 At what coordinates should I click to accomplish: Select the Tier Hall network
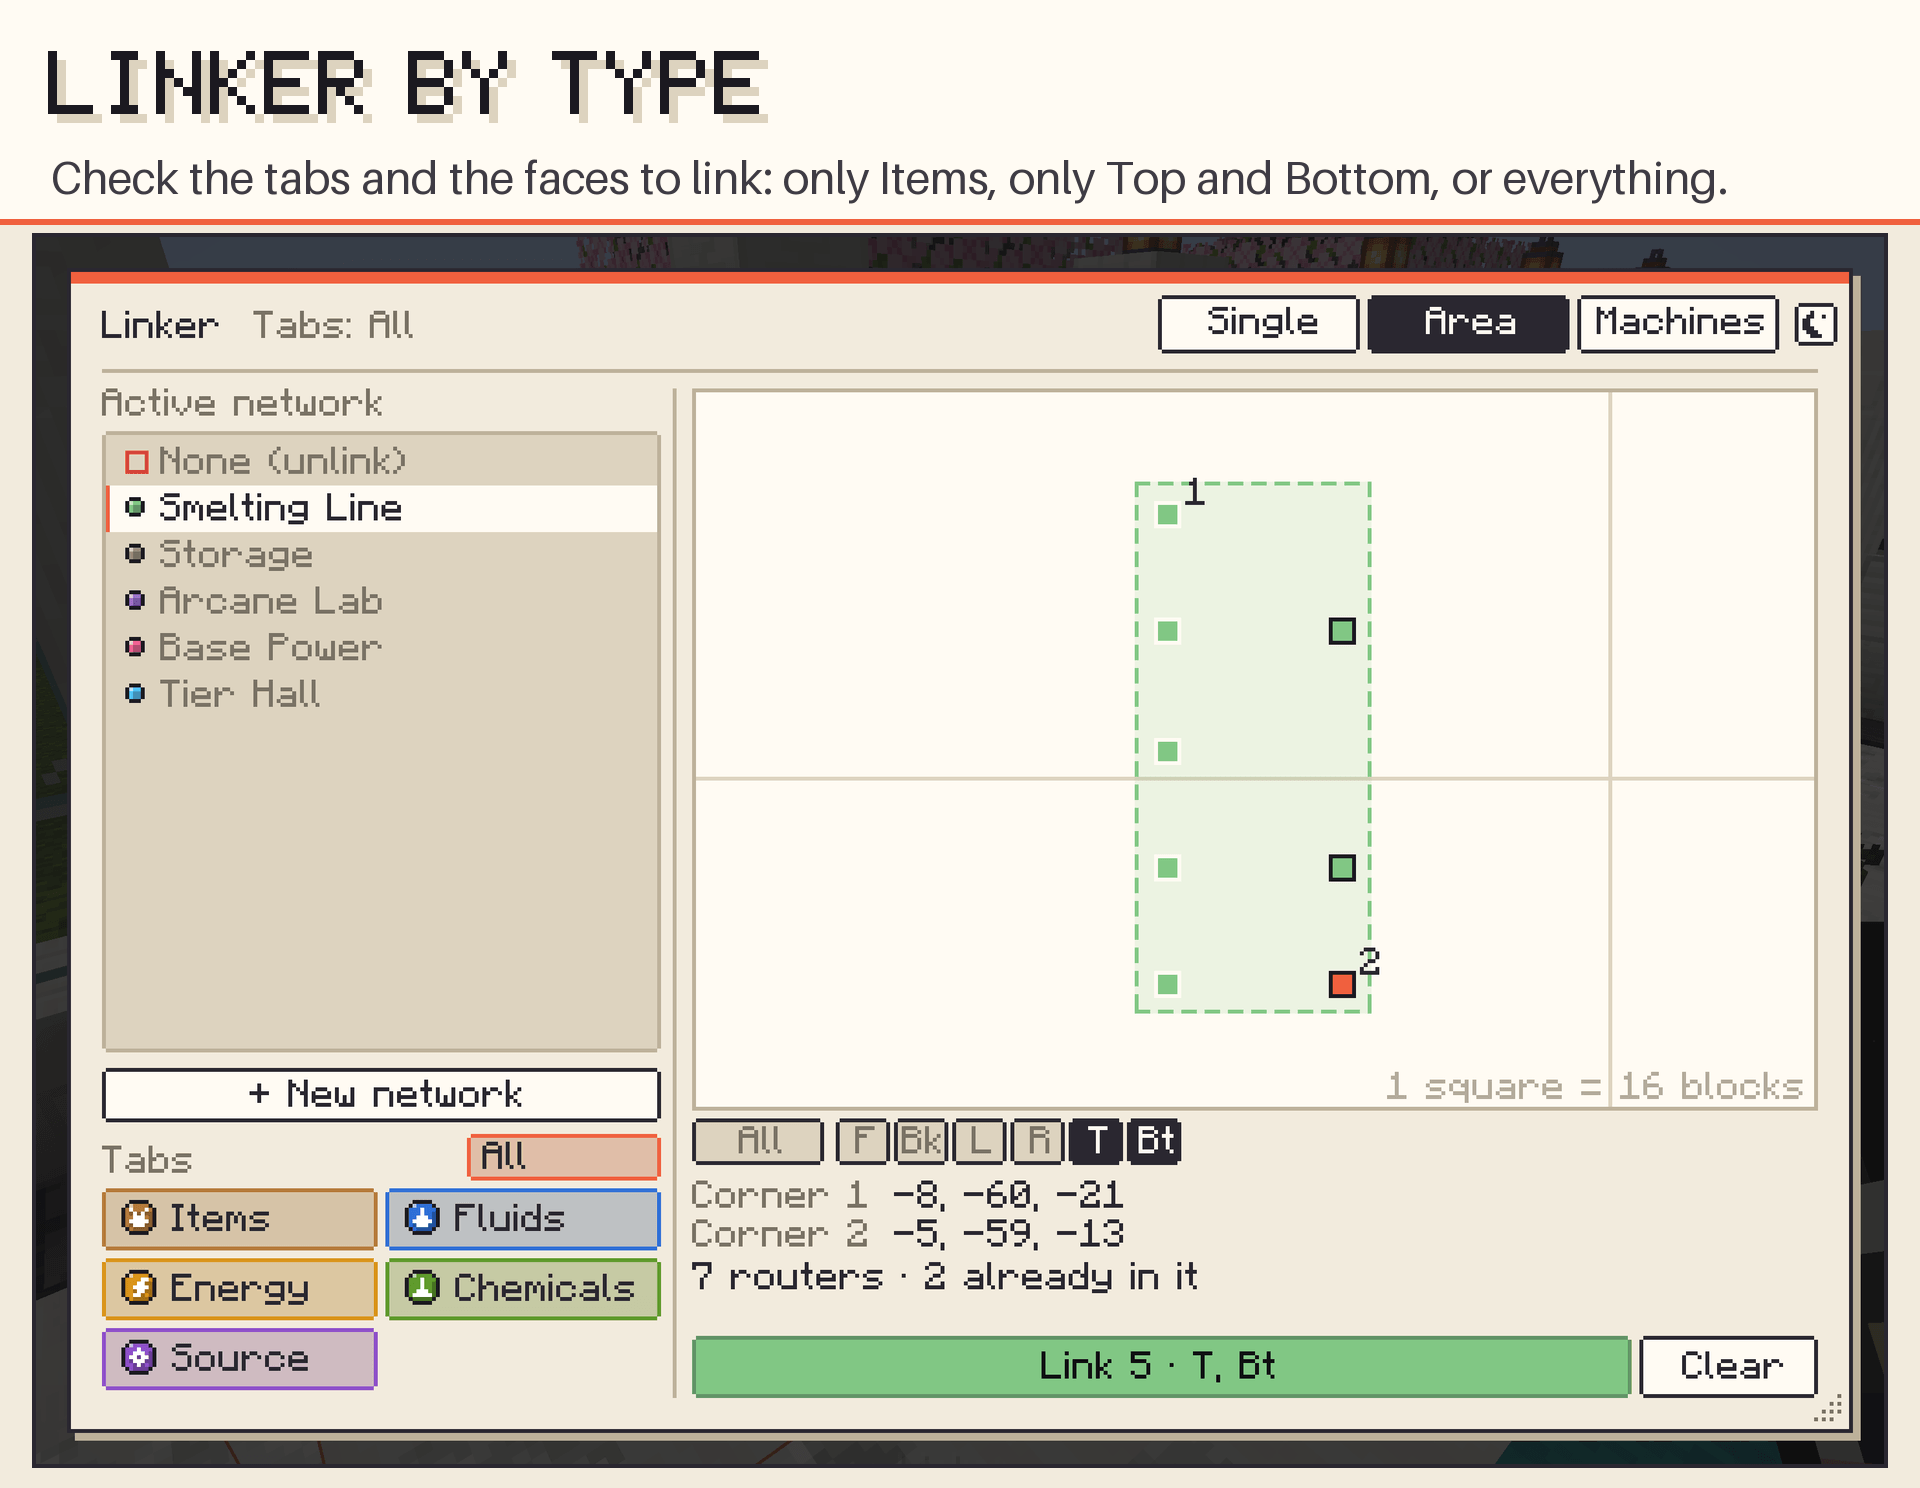[381, 694]
